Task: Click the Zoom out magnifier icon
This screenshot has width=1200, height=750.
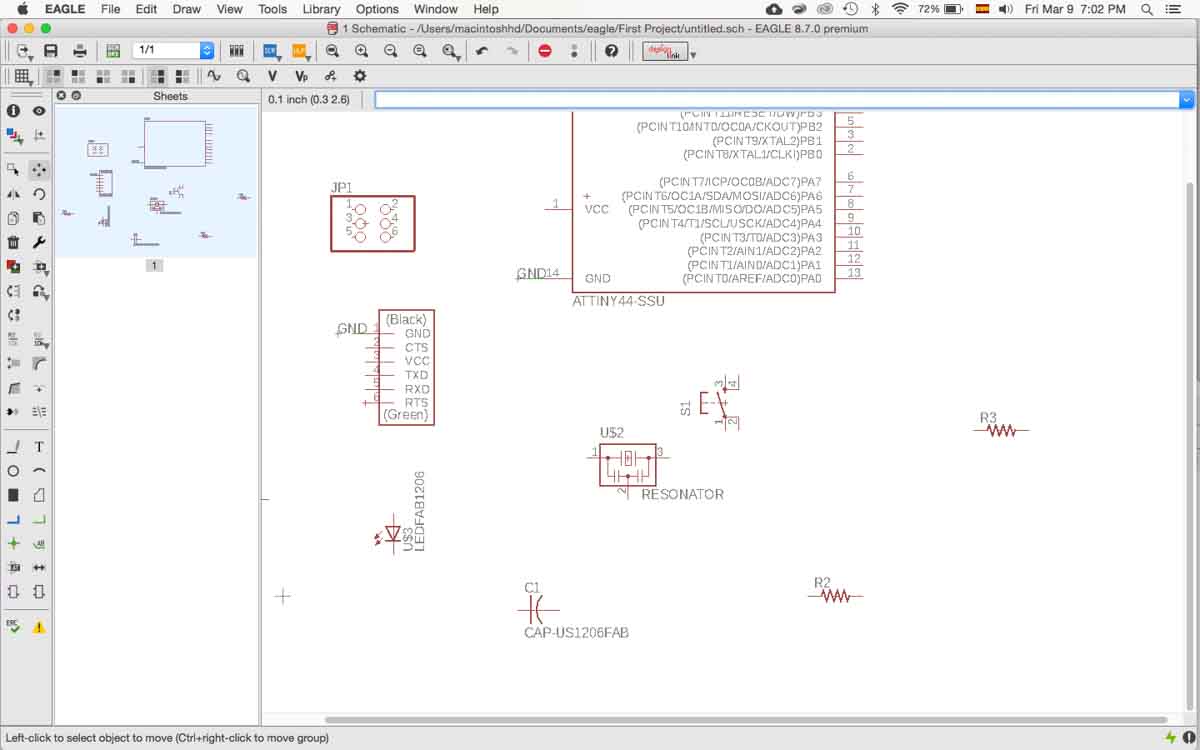Action: [x=391, y=51]
